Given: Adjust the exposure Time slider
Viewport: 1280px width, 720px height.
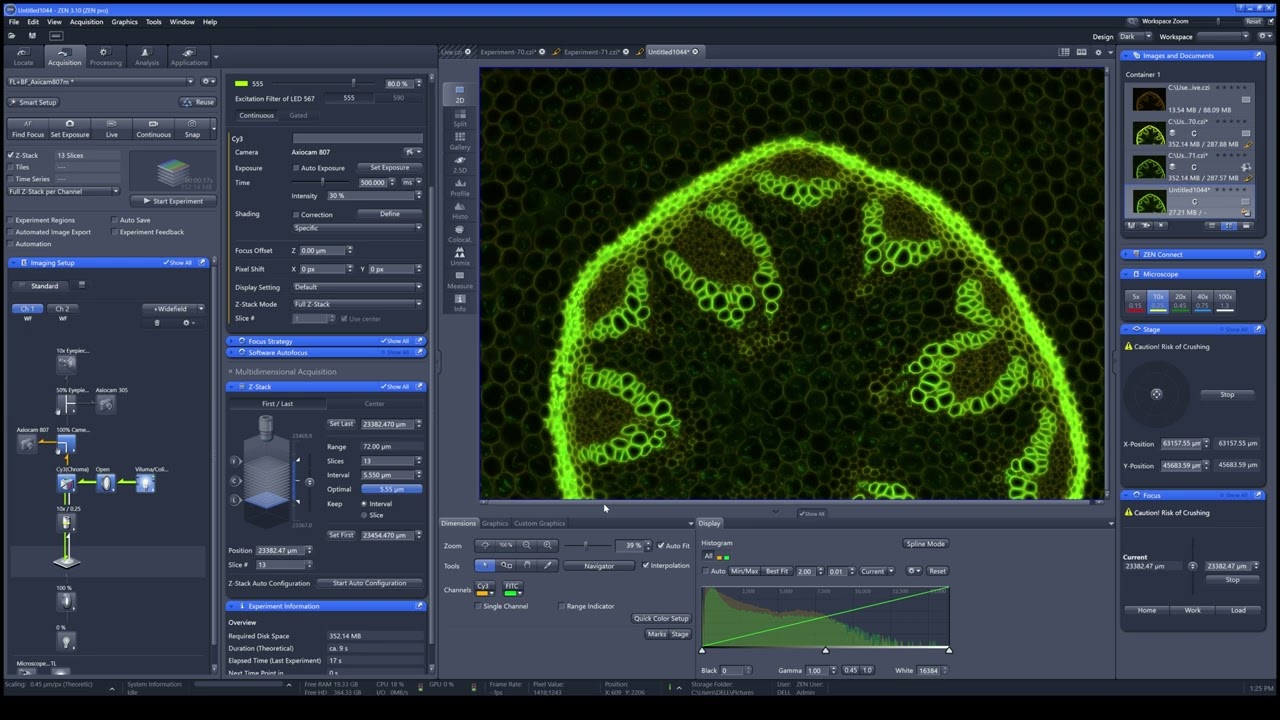Looking at the screenshot, I should click(322, 183).
